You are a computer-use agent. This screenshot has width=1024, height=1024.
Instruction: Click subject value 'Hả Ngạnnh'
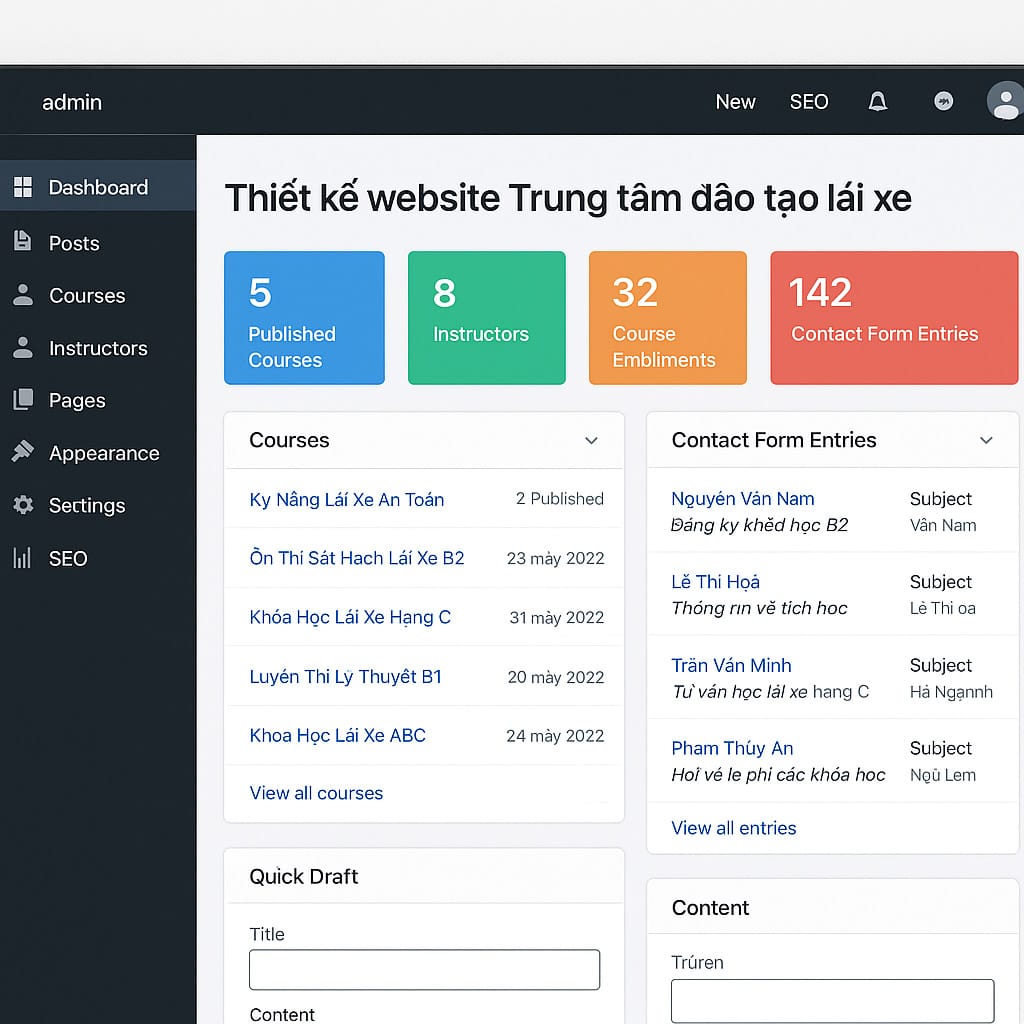[x=952, y=692]
